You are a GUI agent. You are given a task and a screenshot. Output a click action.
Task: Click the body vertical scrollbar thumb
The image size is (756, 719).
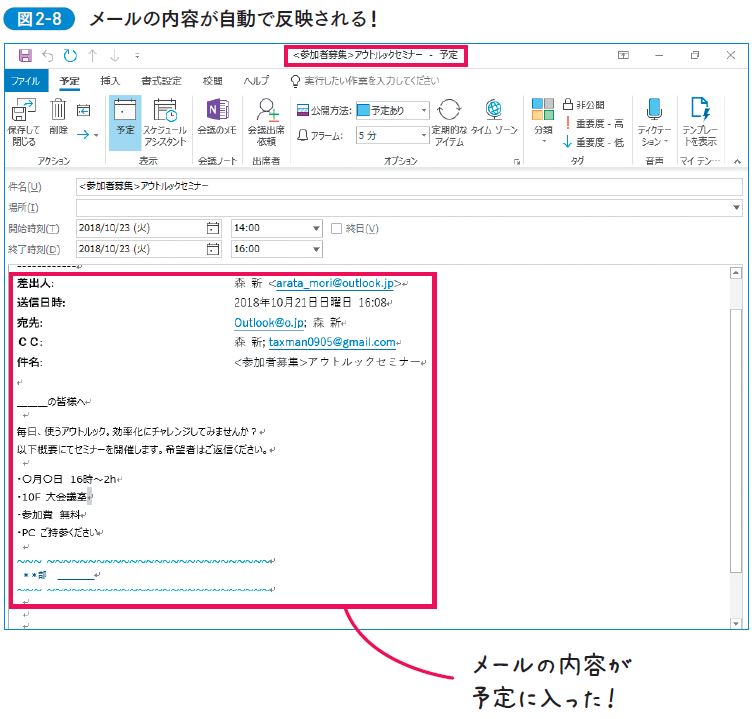[x=735, y=439]
